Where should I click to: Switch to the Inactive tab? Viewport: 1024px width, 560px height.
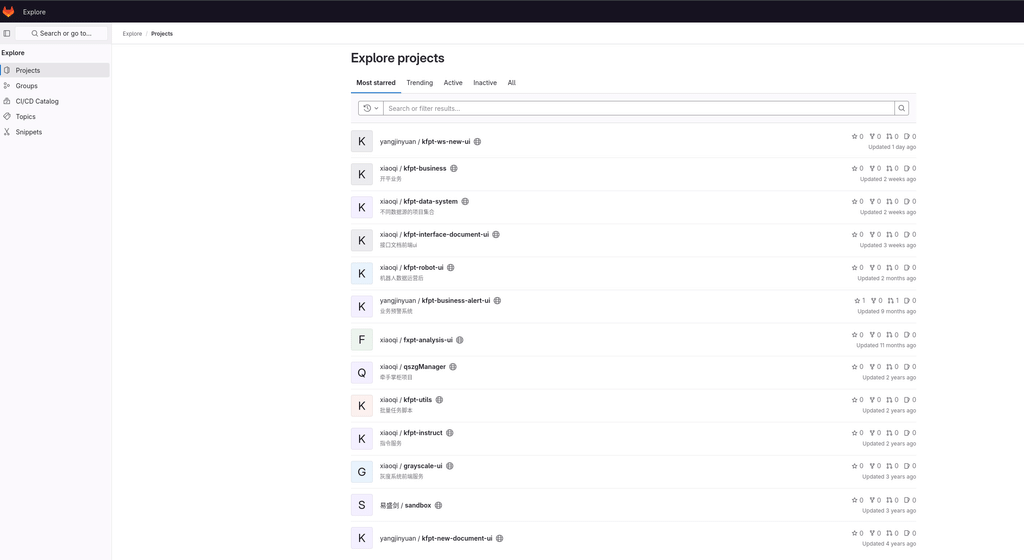(485, 83)
